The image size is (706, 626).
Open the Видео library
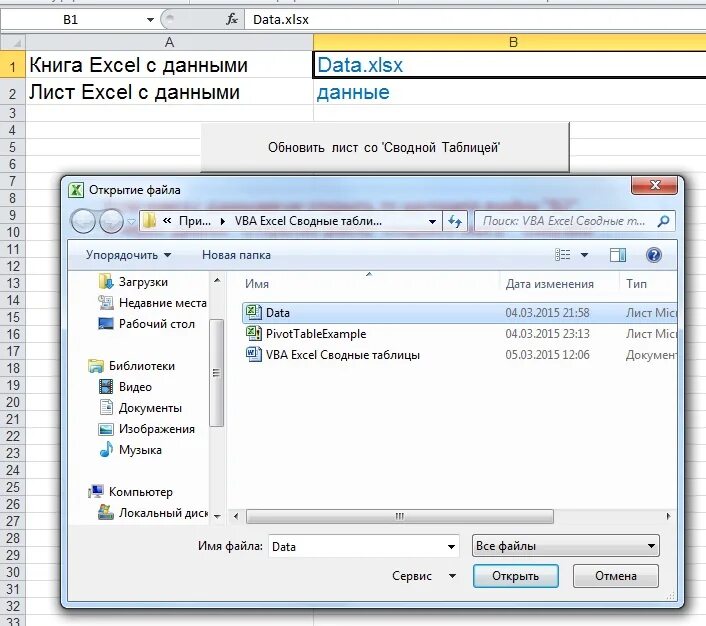[135, 387]
